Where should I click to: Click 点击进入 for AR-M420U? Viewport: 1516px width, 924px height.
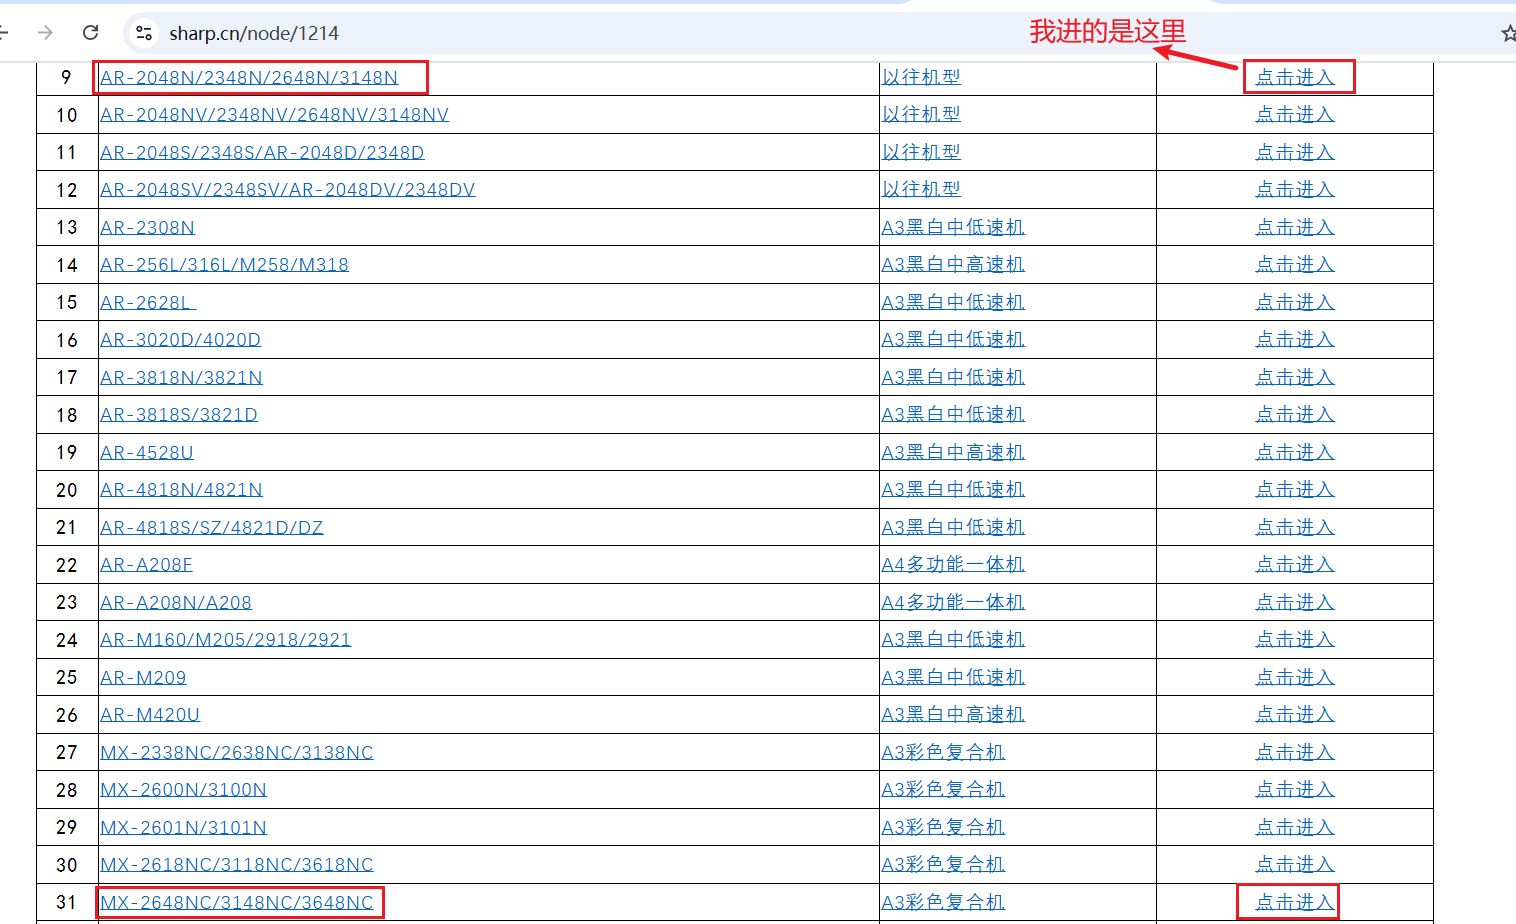1295,714
